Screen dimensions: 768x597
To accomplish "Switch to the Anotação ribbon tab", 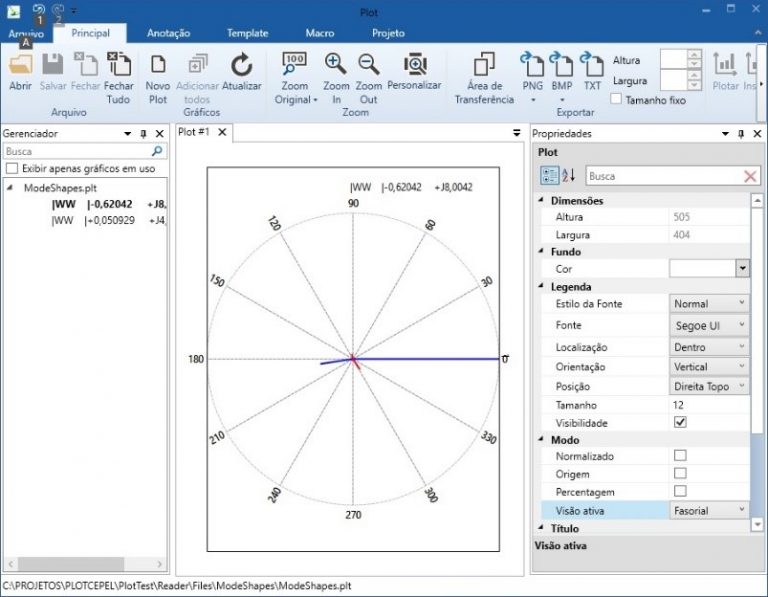I will tap(168, 33).
